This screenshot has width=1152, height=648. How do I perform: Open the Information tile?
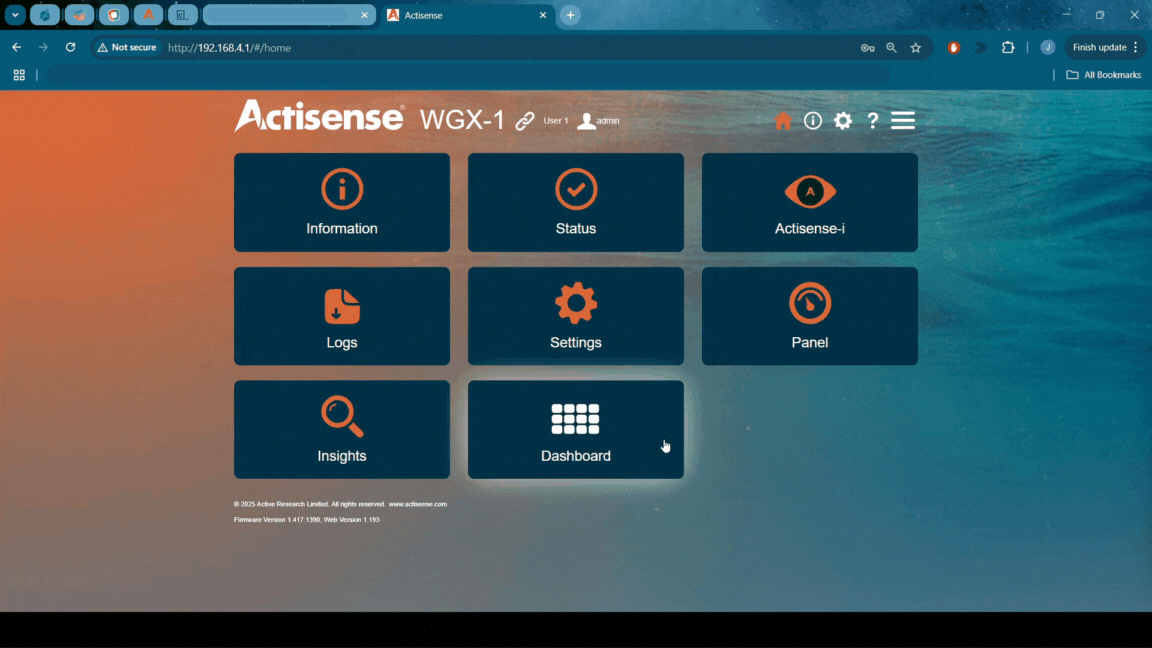pos(342,202)
